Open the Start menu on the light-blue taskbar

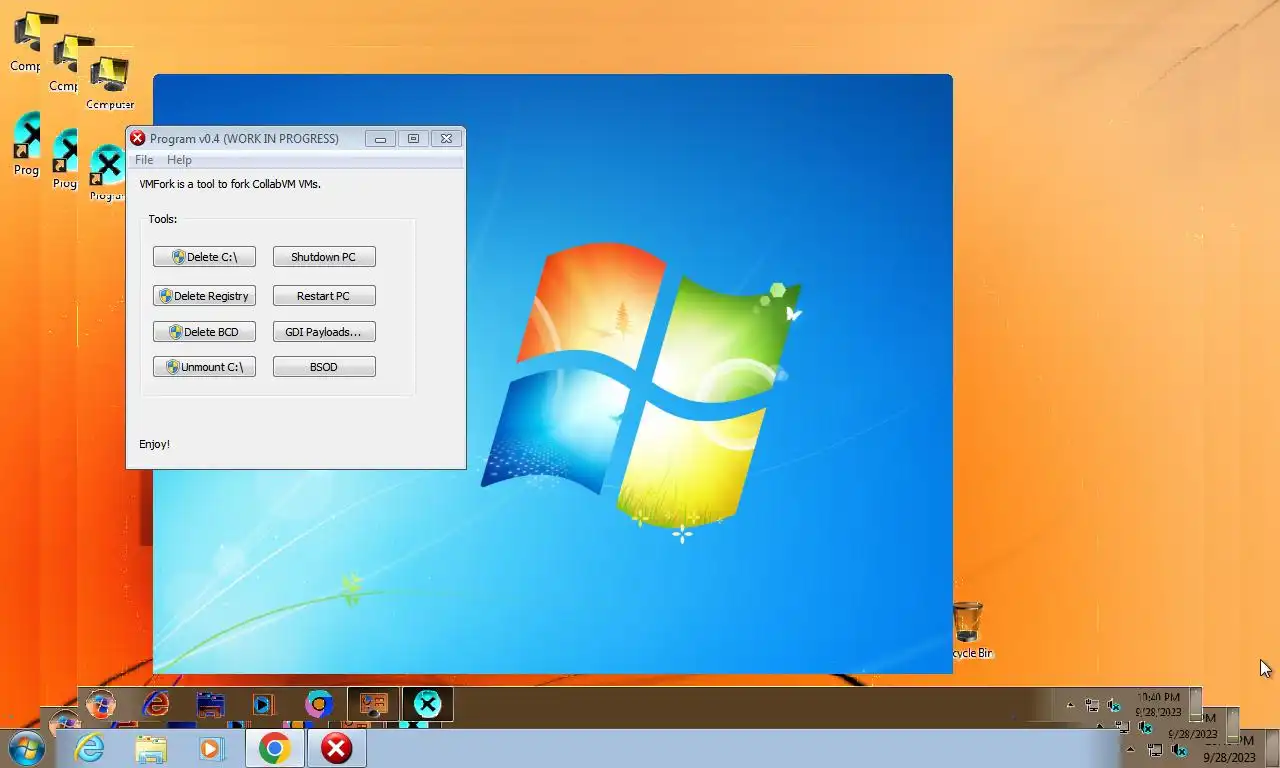click(26, 748)
